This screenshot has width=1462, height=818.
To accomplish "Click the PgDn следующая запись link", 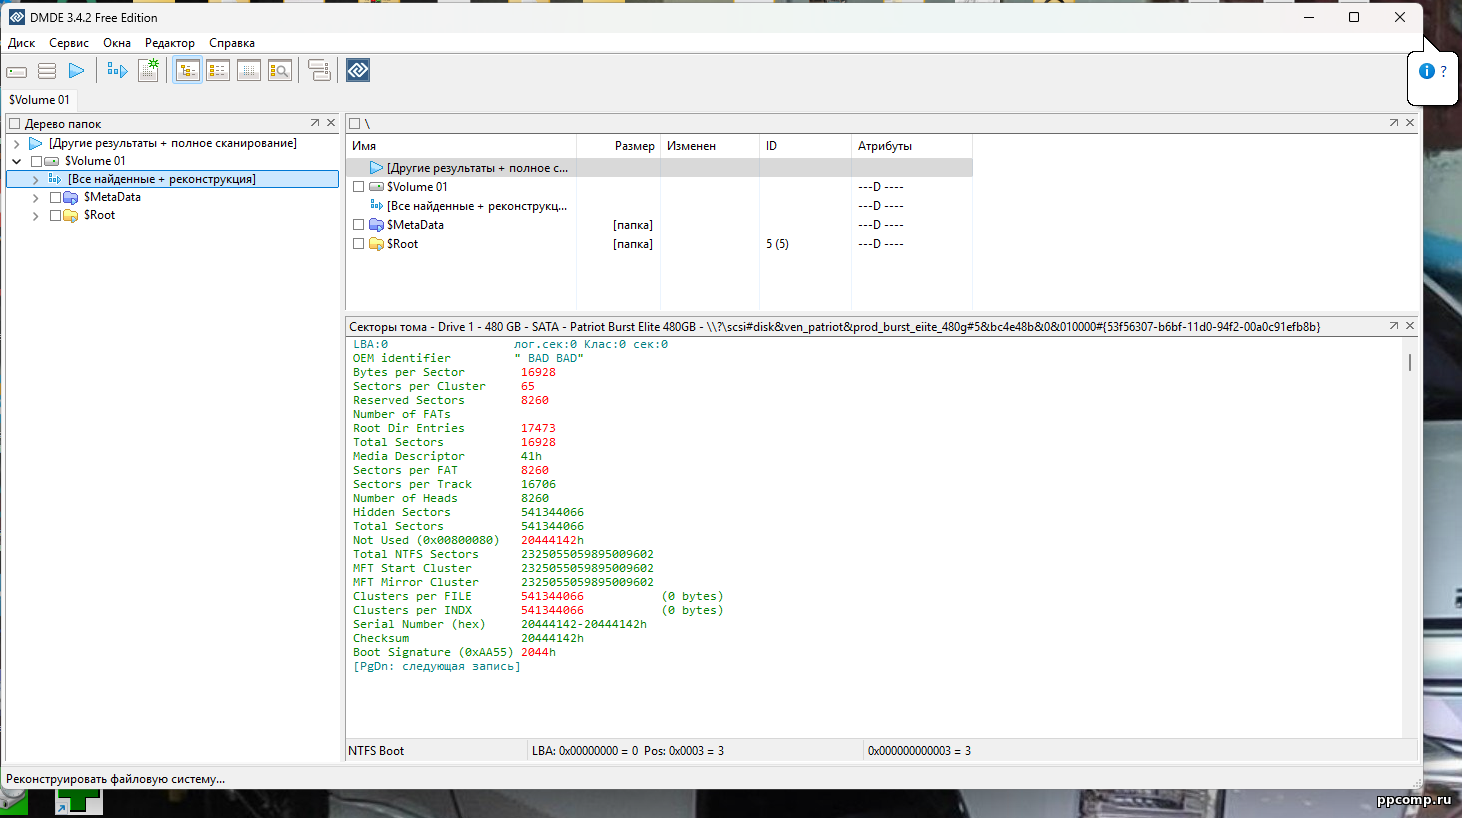I will [437, 666].
